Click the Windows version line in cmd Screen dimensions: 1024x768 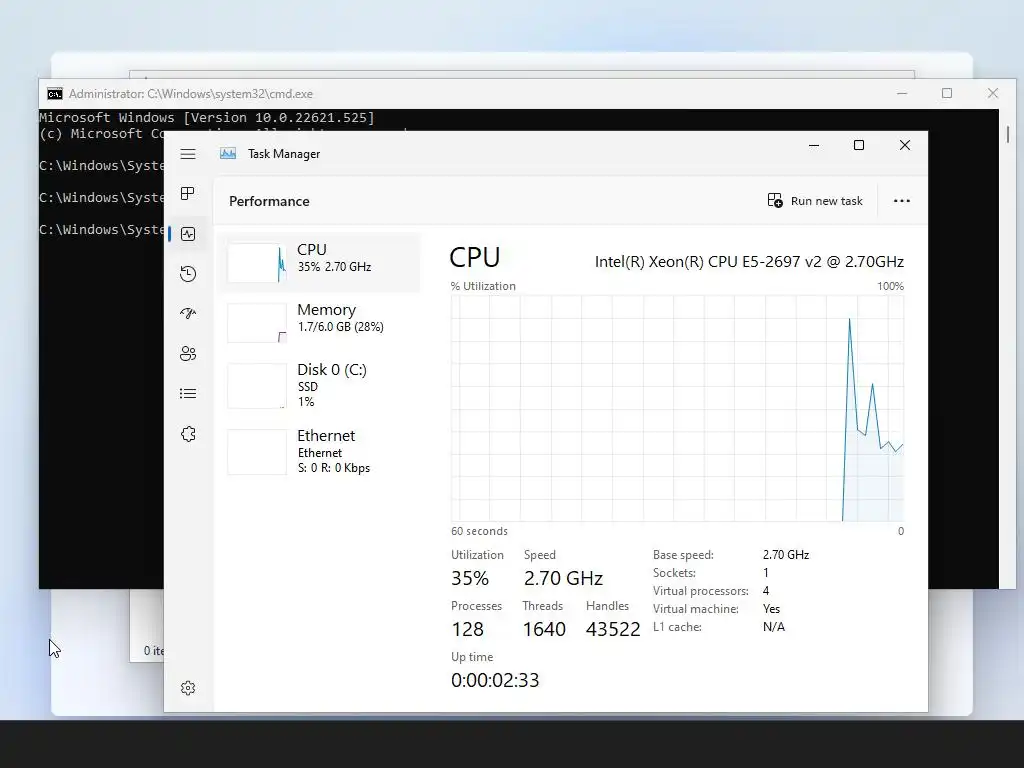click(x=206, y=118)
